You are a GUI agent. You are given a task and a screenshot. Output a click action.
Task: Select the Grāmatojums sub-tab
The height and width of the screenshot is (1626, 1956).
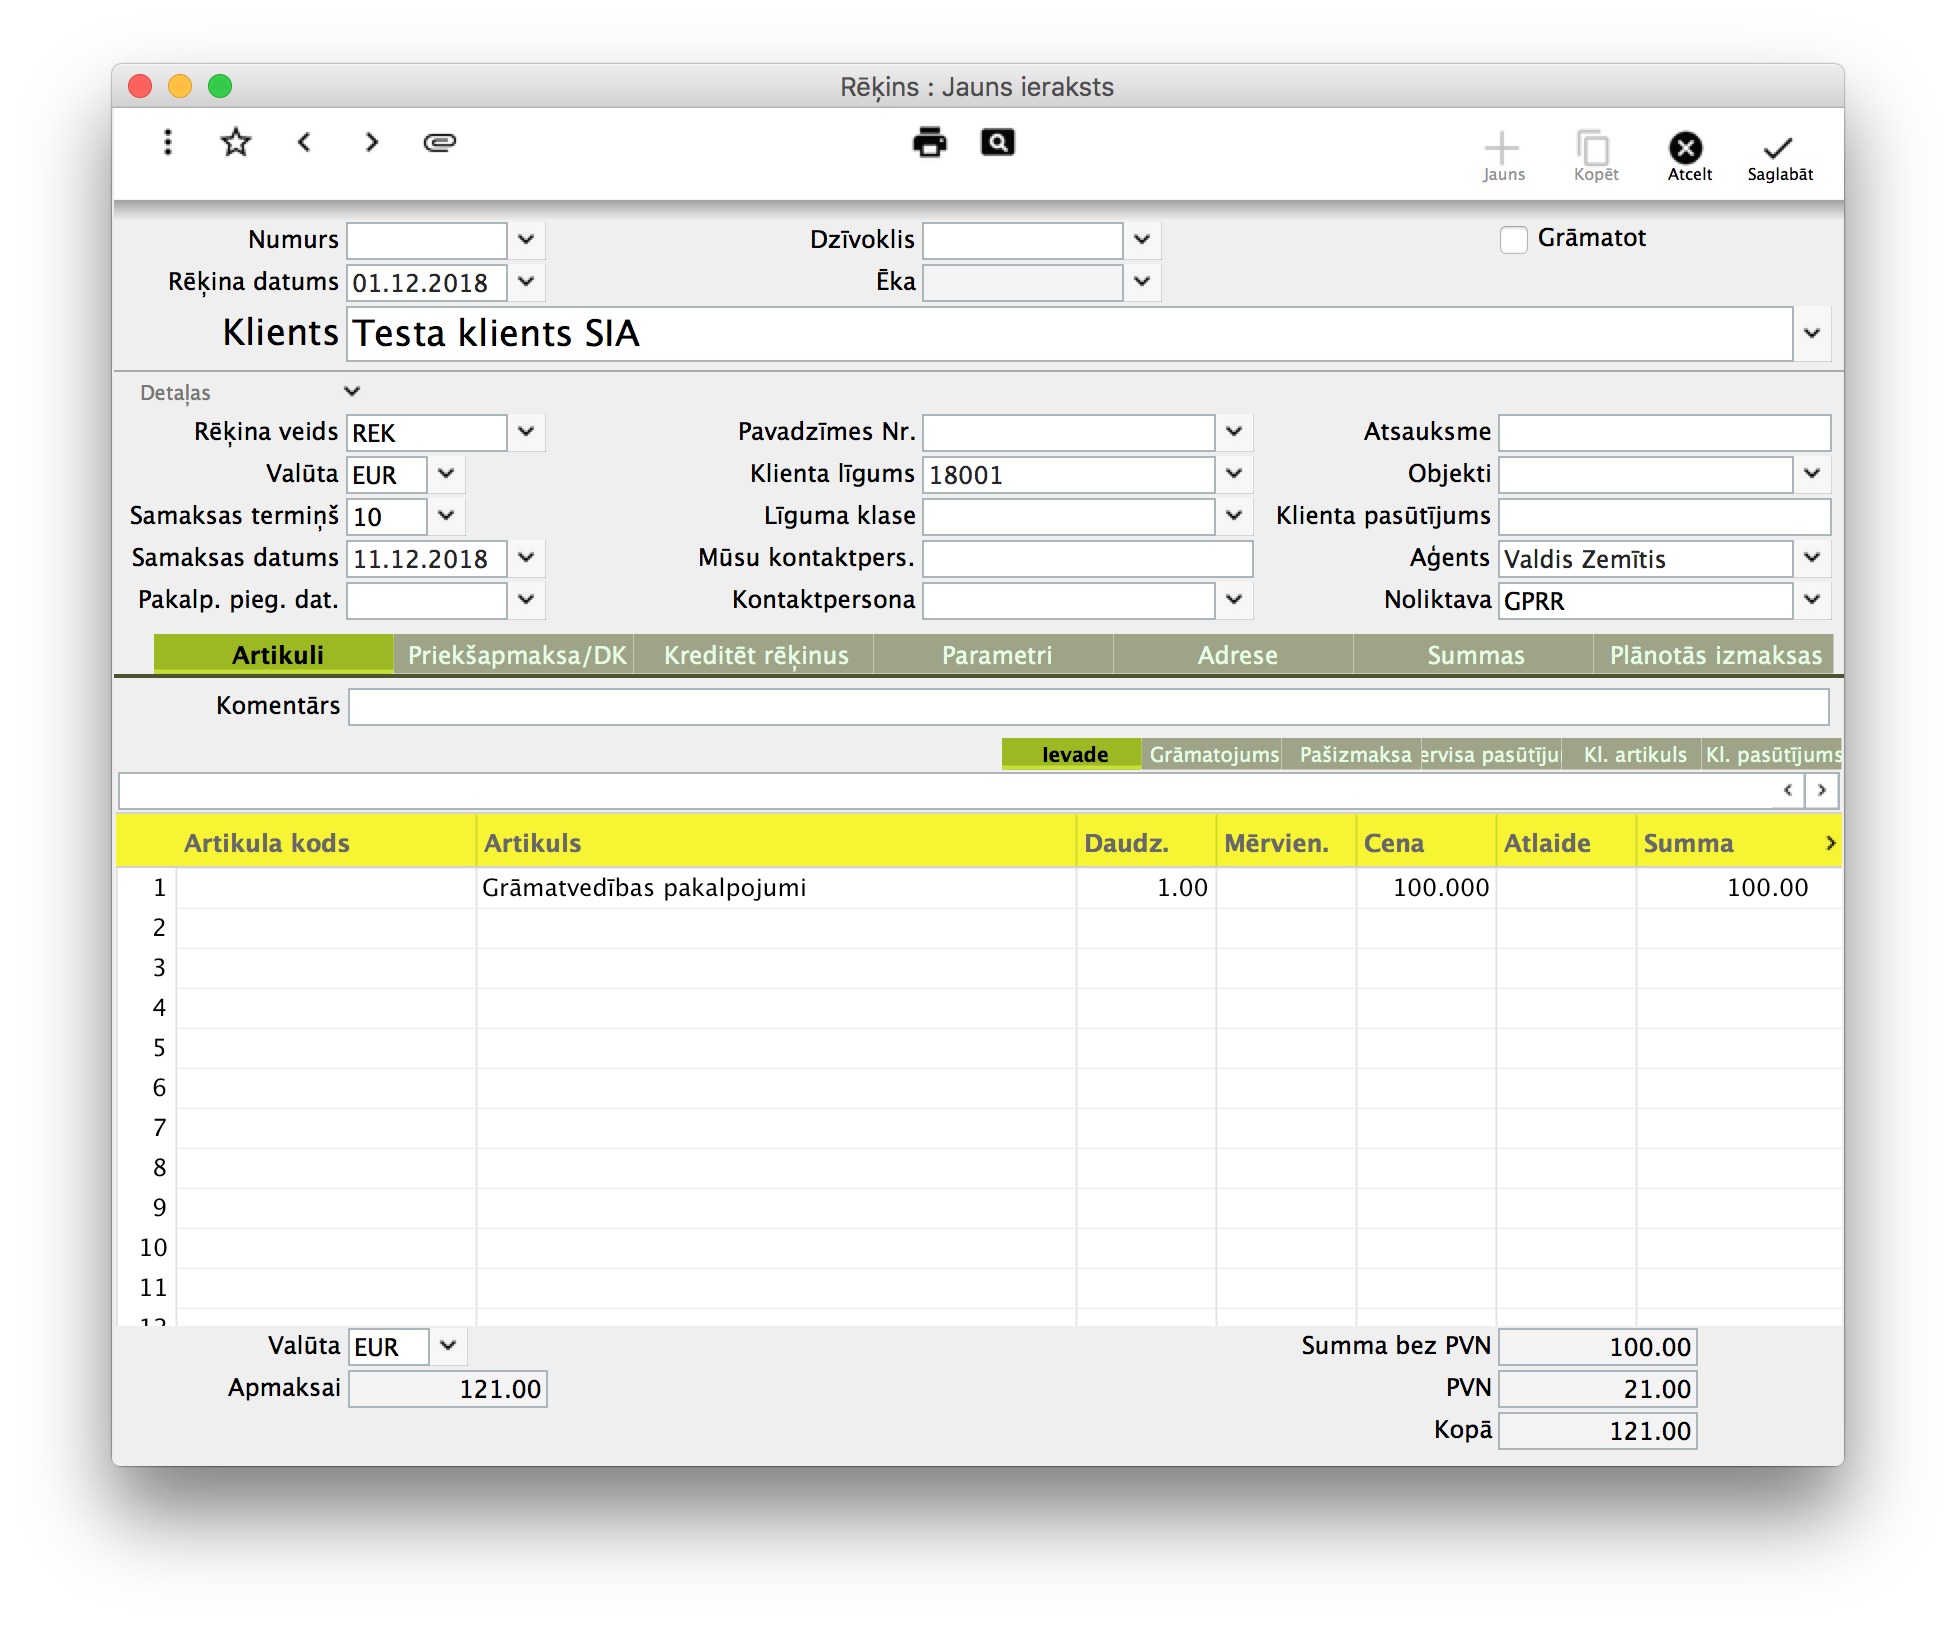[x=1213, y=755]
